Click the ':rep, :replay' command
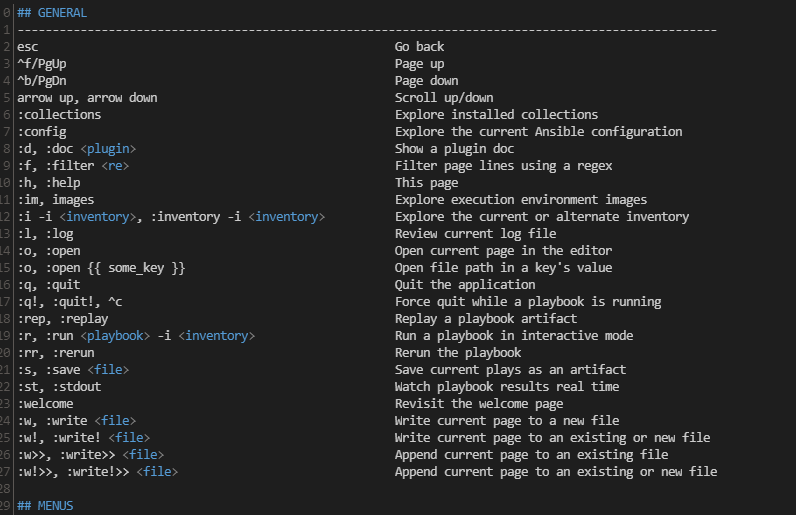 coord(62,319)
